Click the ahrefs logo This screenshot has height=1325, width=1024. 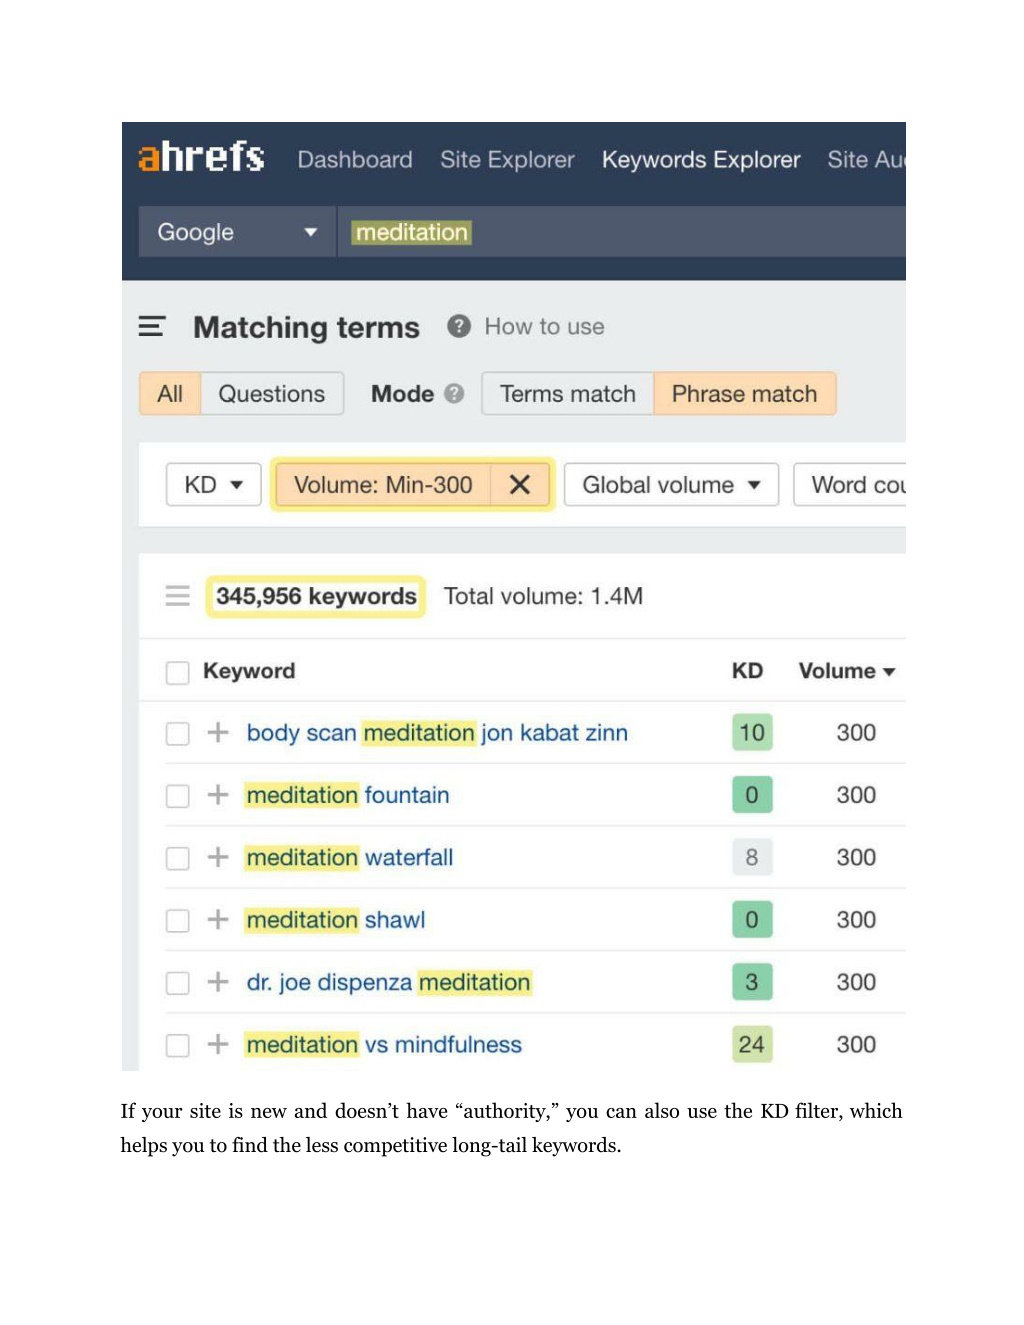coord(201,157)
